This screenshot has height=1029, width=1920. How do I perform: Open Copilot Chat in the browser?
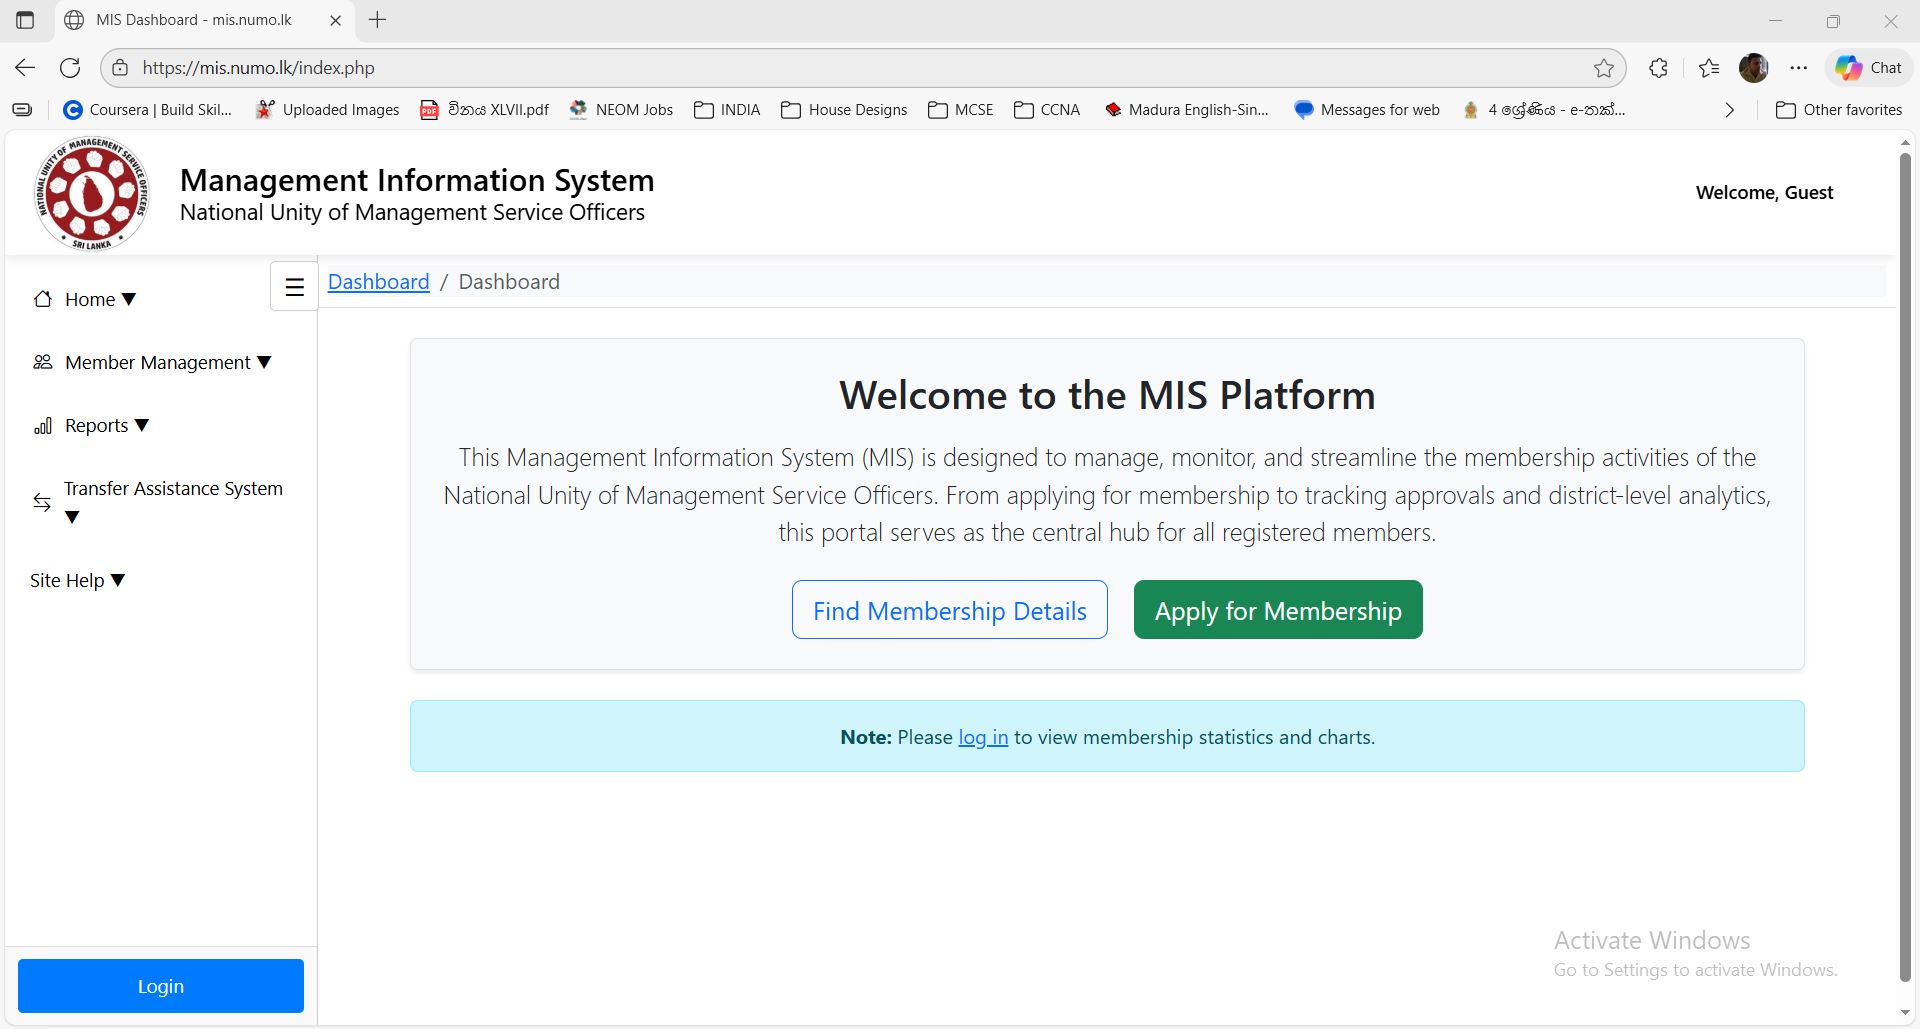point(1868,67)
